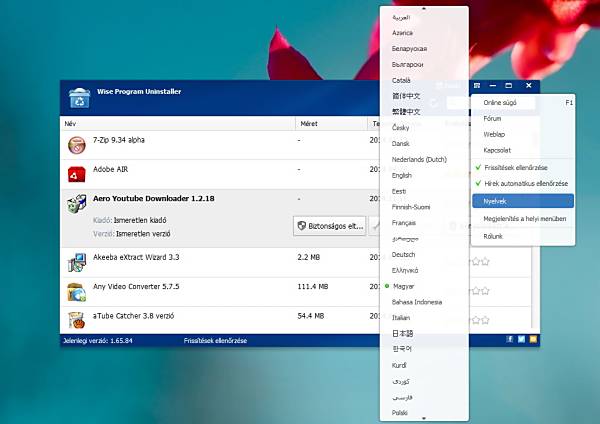
Task: Select the aTube Catcher 3.8 verzió name
Action: pos(133,316)
